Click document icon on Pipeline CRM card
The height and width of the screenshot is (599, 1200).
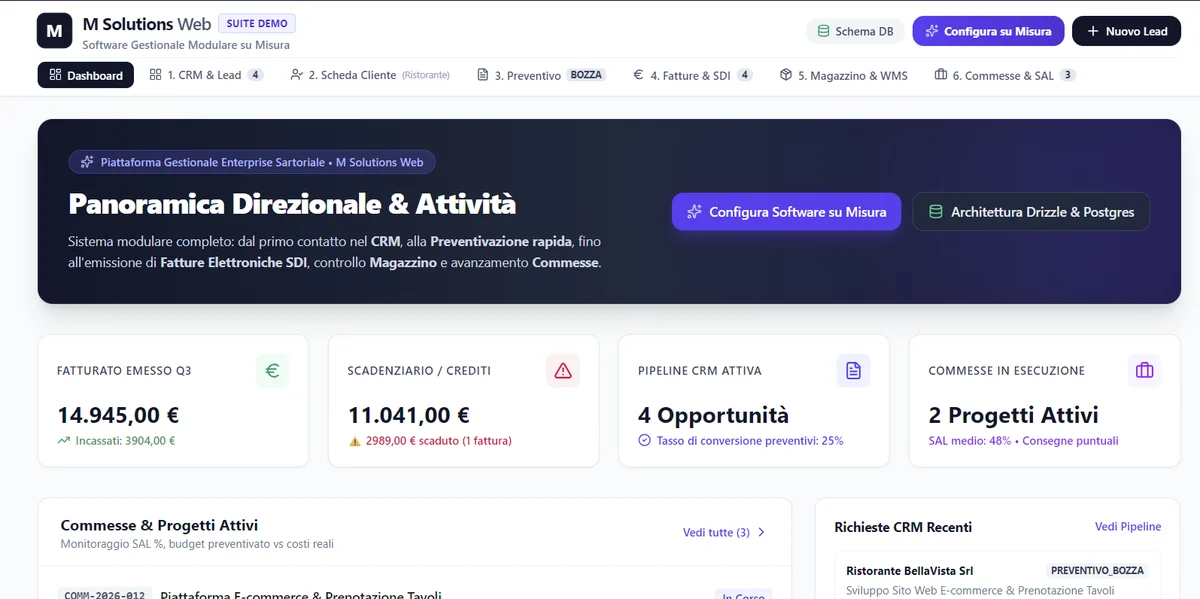pos(853,371)
